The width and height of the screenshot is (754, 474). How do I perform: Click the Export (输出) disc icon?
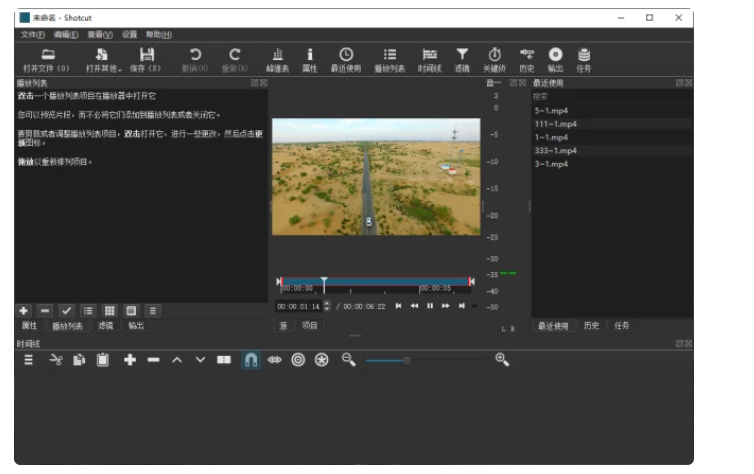(556, 55)
